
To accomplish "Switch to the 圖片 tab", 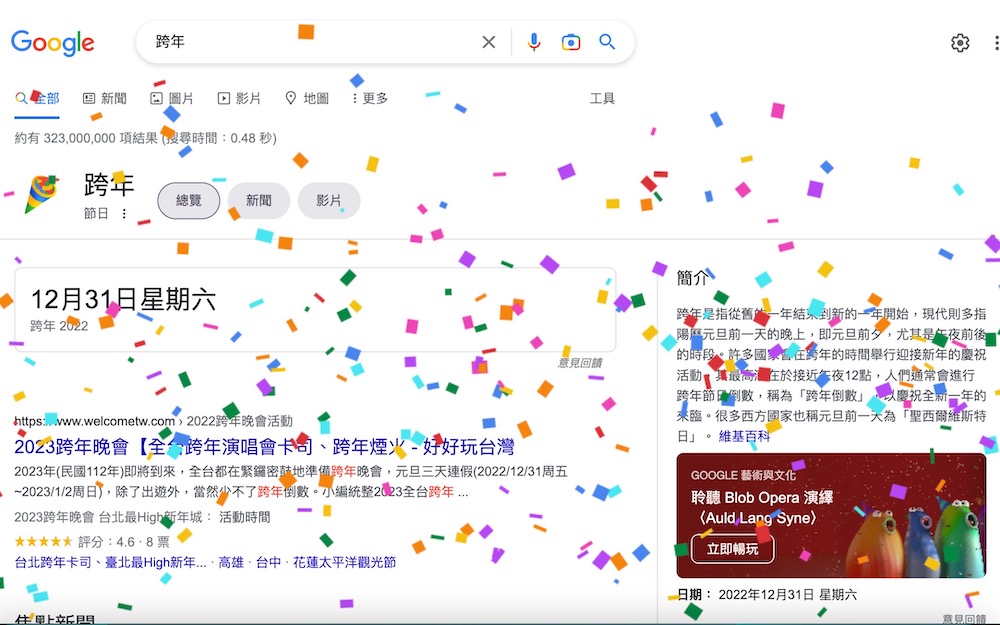I will [x=172, y=98].
